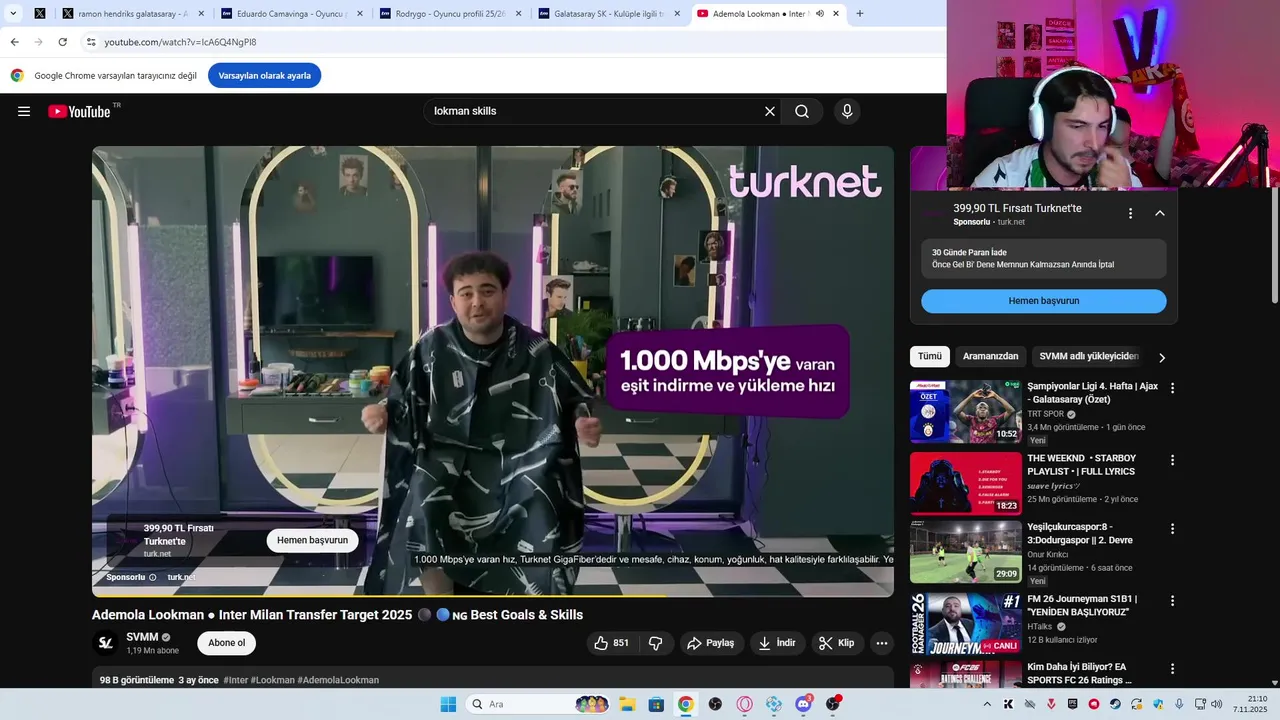Clear the 'lokman skills' search text

(x=770, y=111)
